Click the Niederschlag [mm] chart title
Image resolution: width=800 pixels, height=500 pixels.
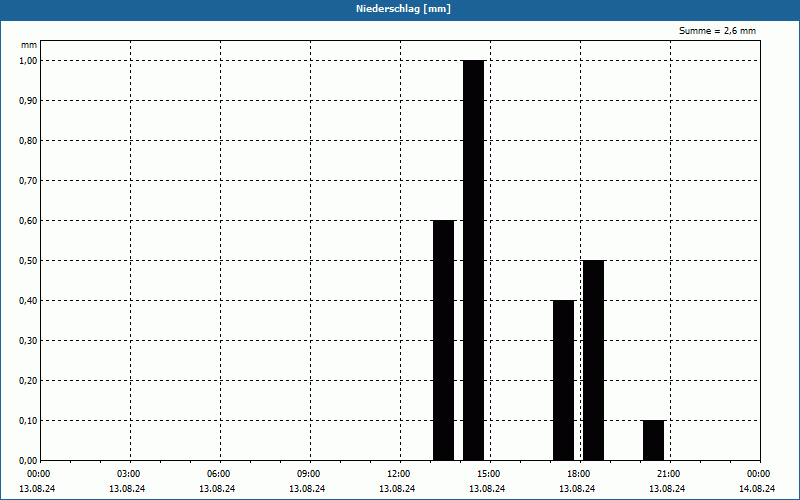403,9
